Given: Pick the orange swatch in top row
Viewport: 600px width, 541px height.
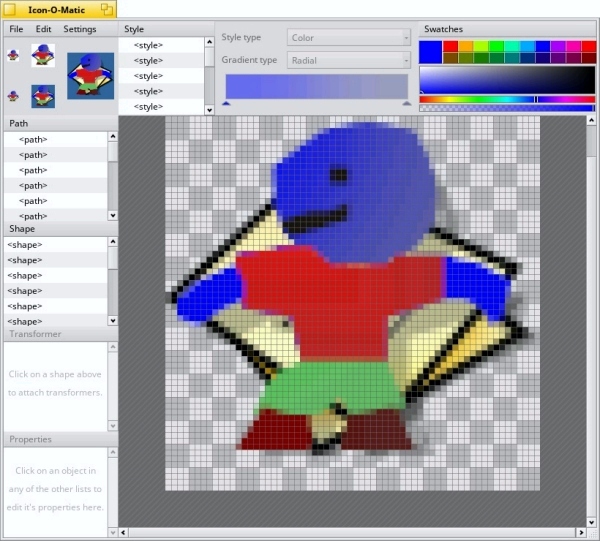Looking at the screenshot, I should [466, 46].
